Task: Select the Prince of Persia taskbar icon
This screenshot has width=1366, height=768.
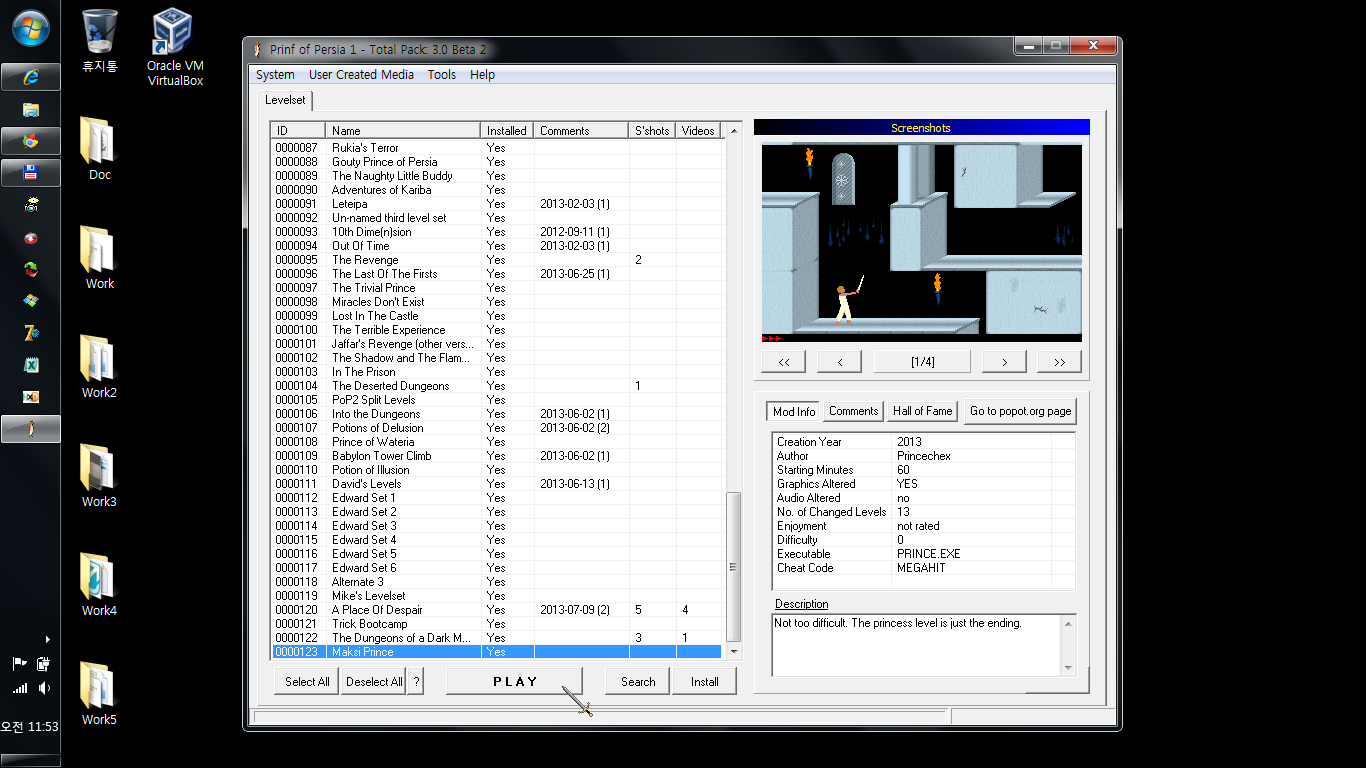Action: 30,429
